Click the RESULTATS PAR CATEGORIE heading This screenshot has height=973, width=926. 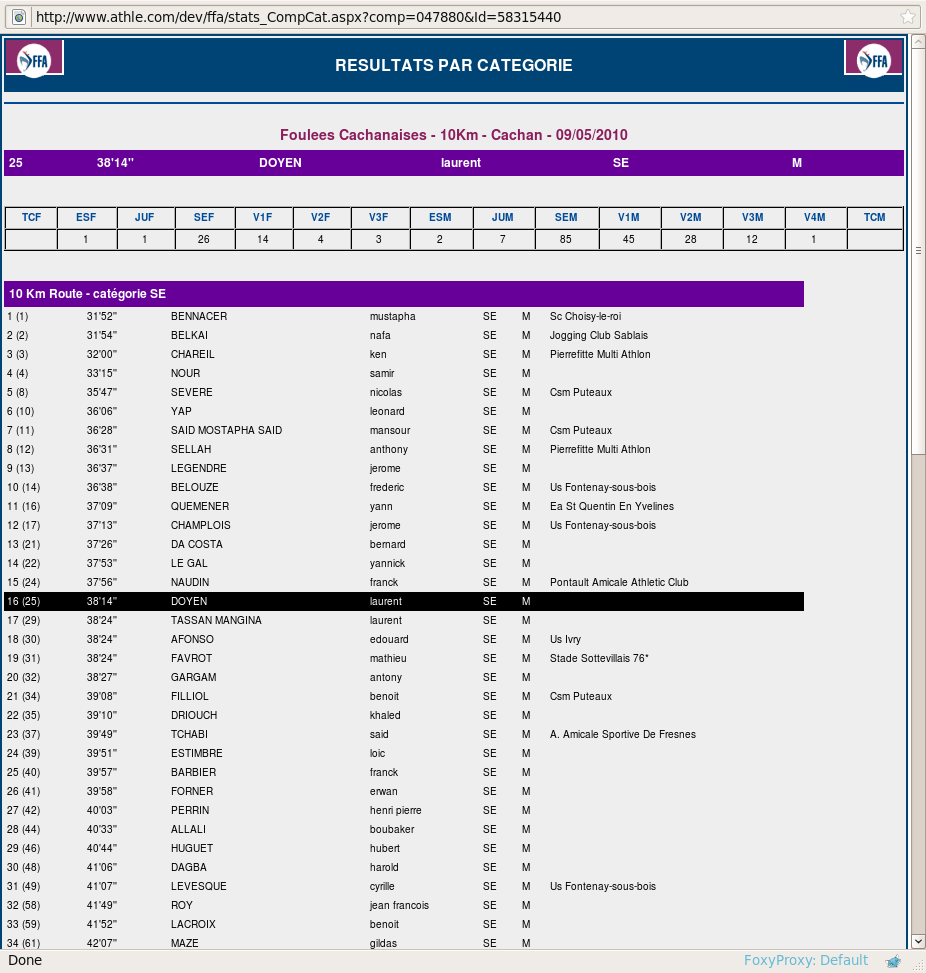[x=454, y=65]
